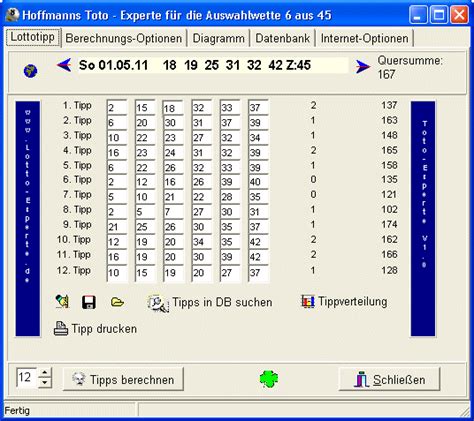Click the 34 field in 10. Tipp
The height and width of the screenshot is (421, 474).
[202, 242]
